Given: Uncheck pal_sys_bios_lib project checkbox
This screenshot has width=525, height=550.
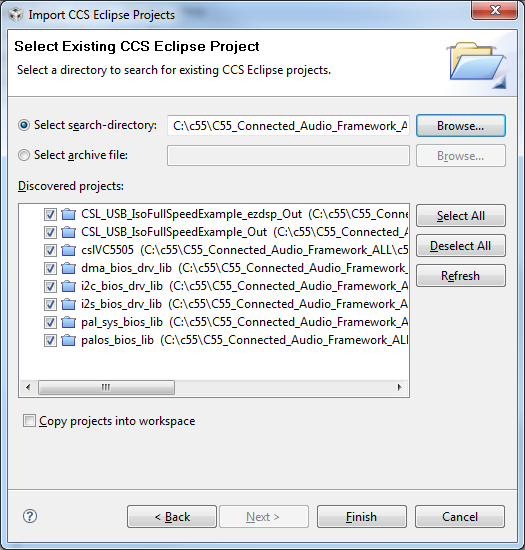Looking at the screenshot, I should [50, 322].
